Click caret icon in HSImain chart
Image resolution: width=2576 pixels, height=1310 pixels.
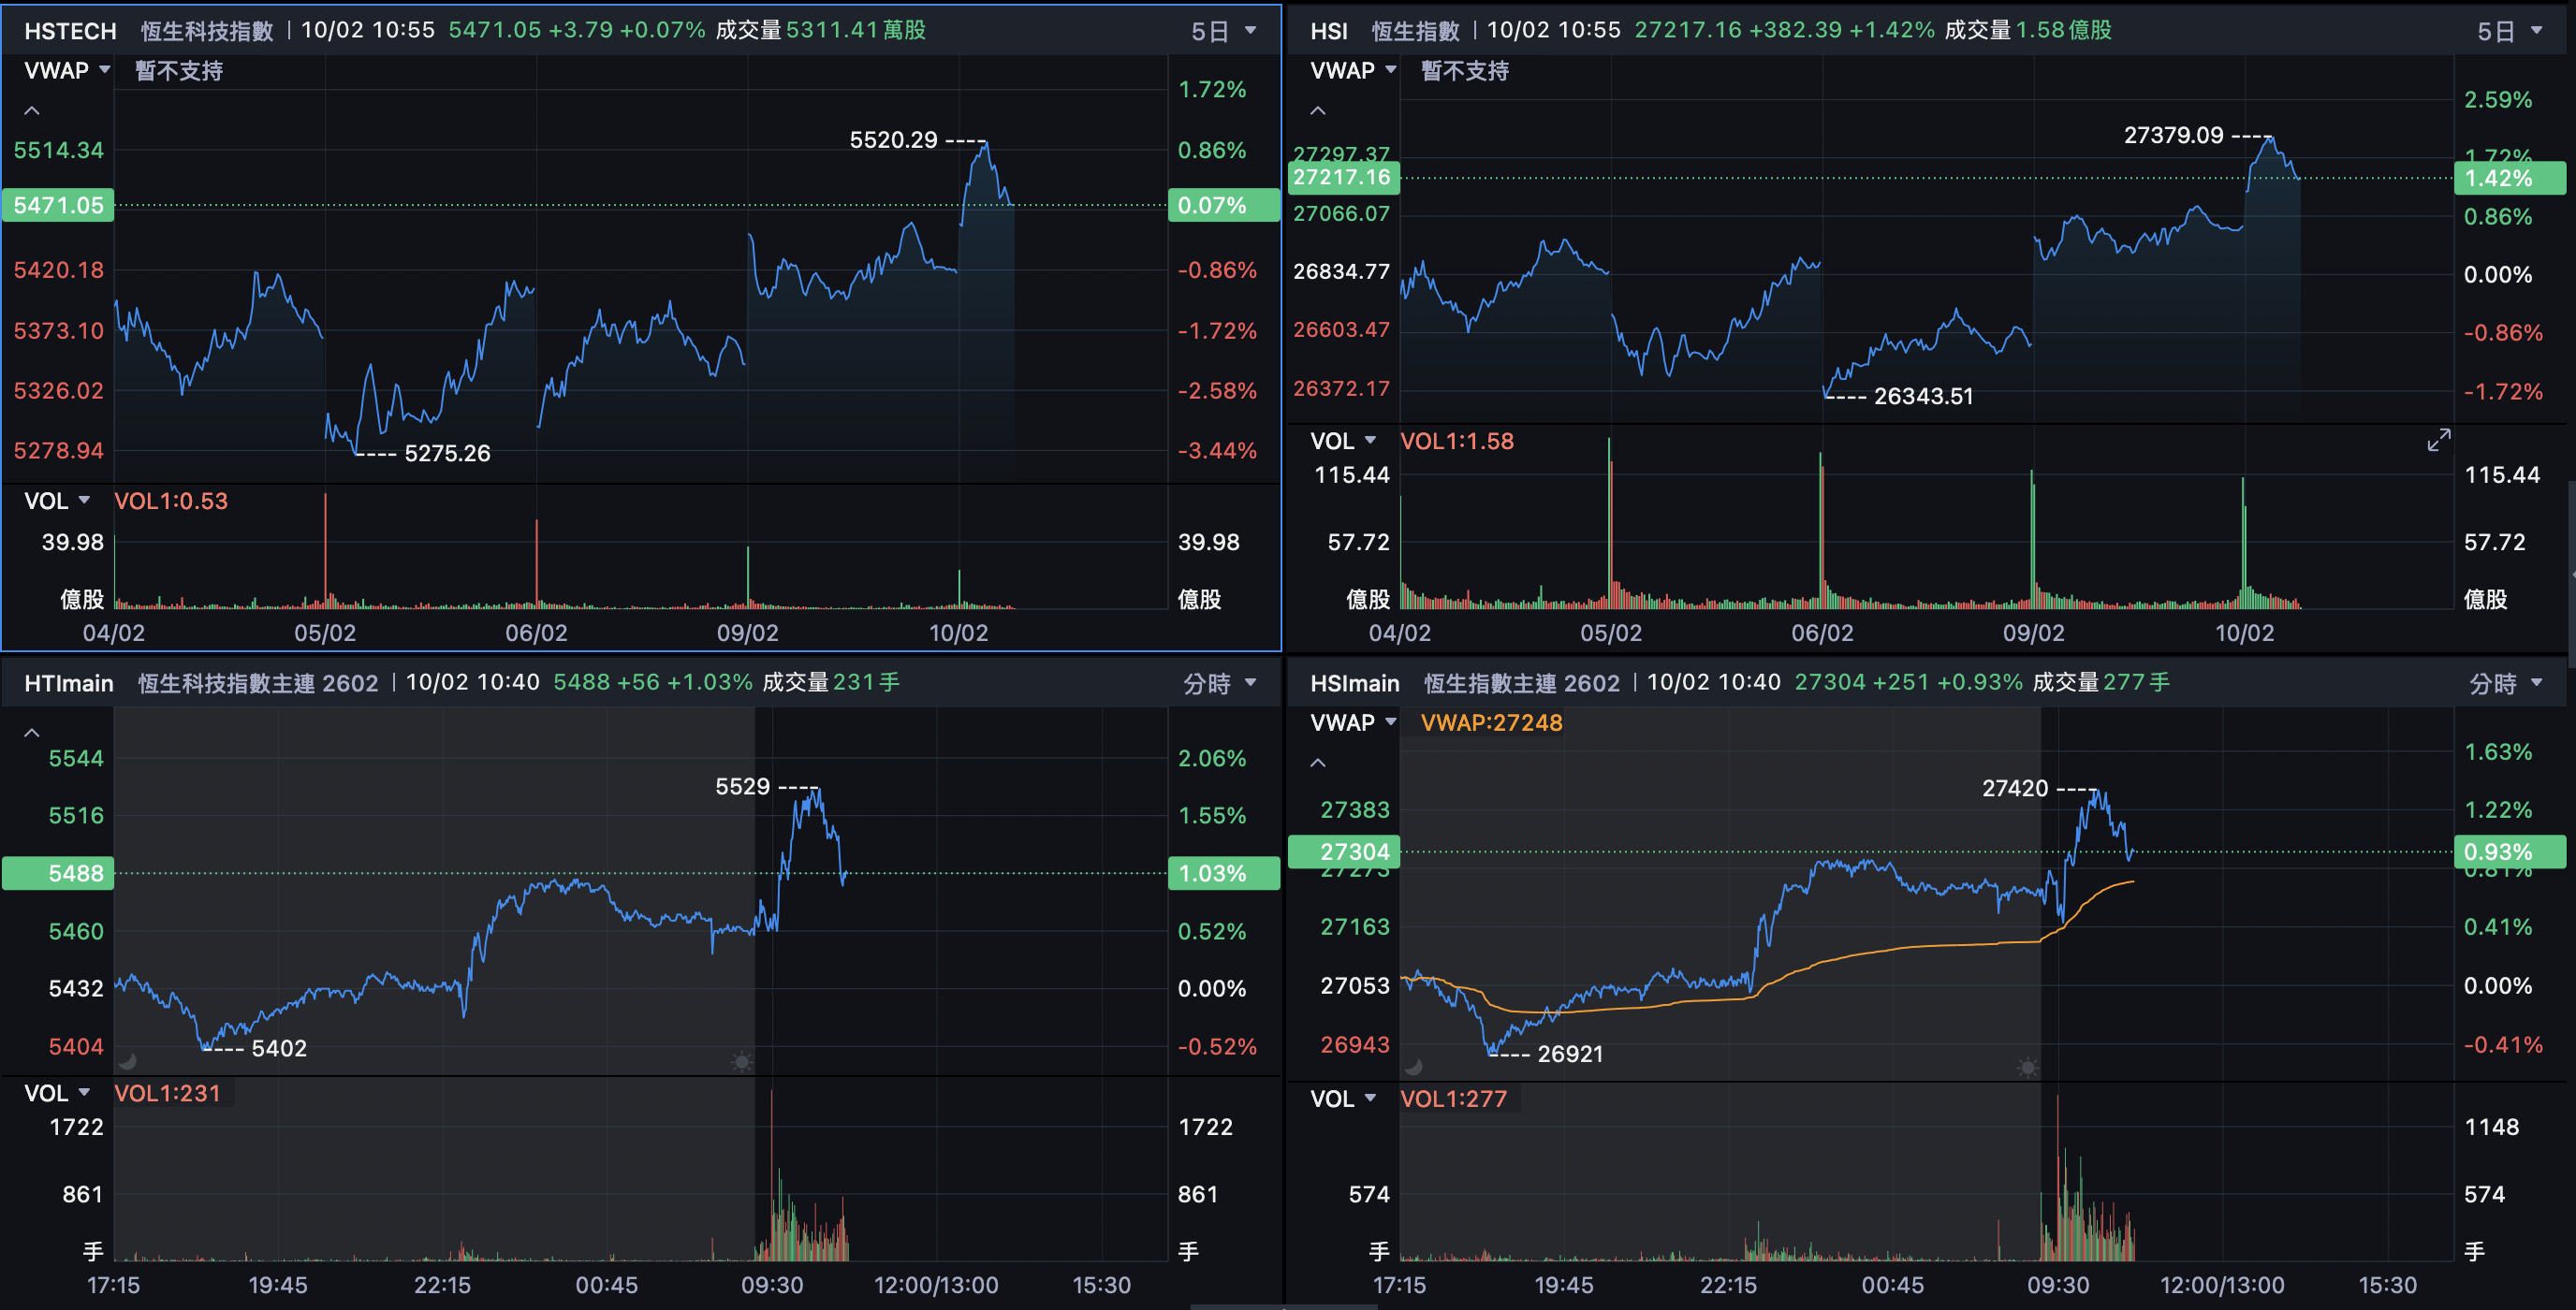(x=1318, y=763)
